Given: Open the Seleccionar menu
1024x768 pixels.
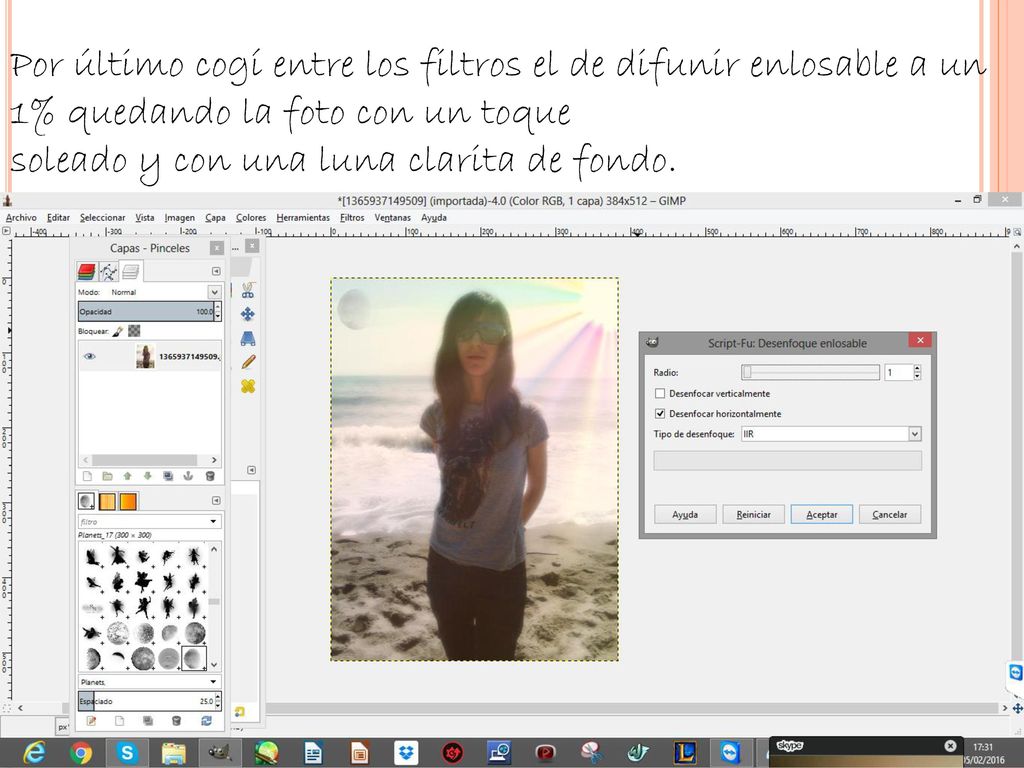Looking at the screenshot, I should click(103, 217).
